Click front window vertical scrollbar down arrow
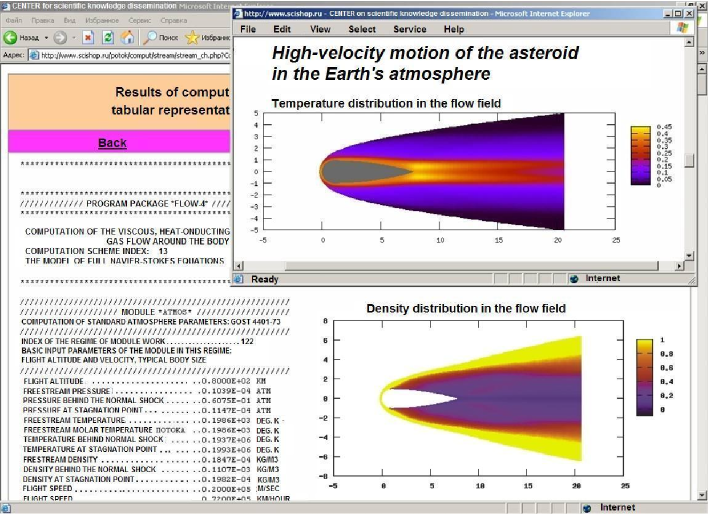Image resolution: width=708 pixels, height=514 pixels. tap(689, 255)
